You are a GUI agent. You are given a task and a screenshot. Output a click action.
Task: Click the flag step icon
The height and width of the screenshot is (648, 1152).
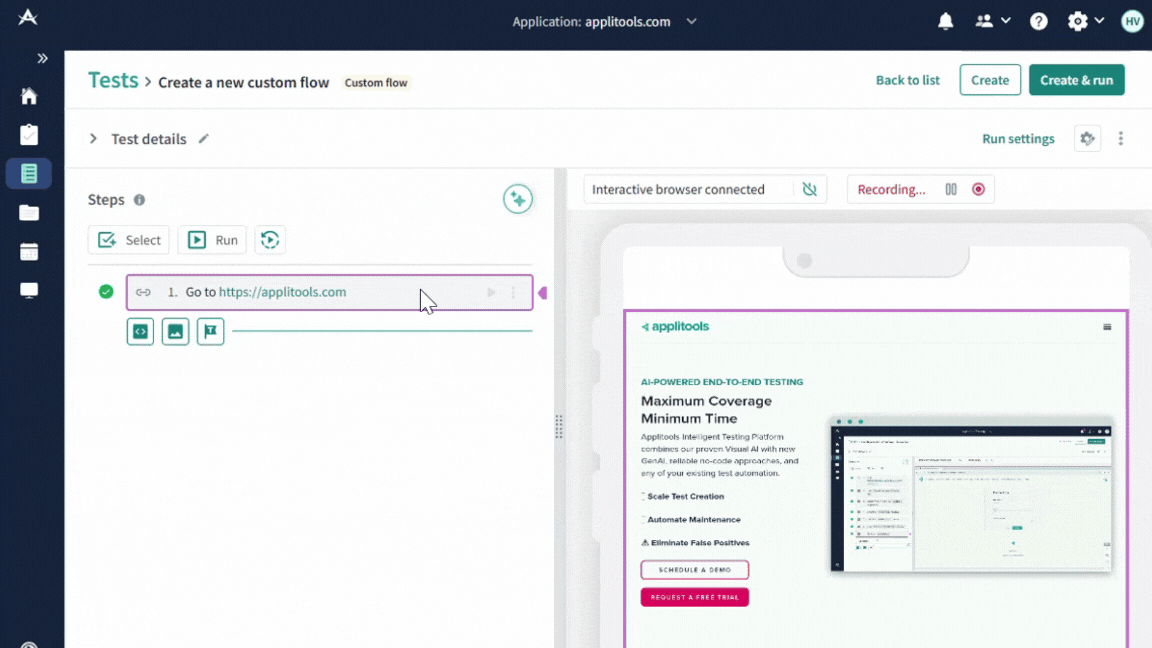coord(210,331)
